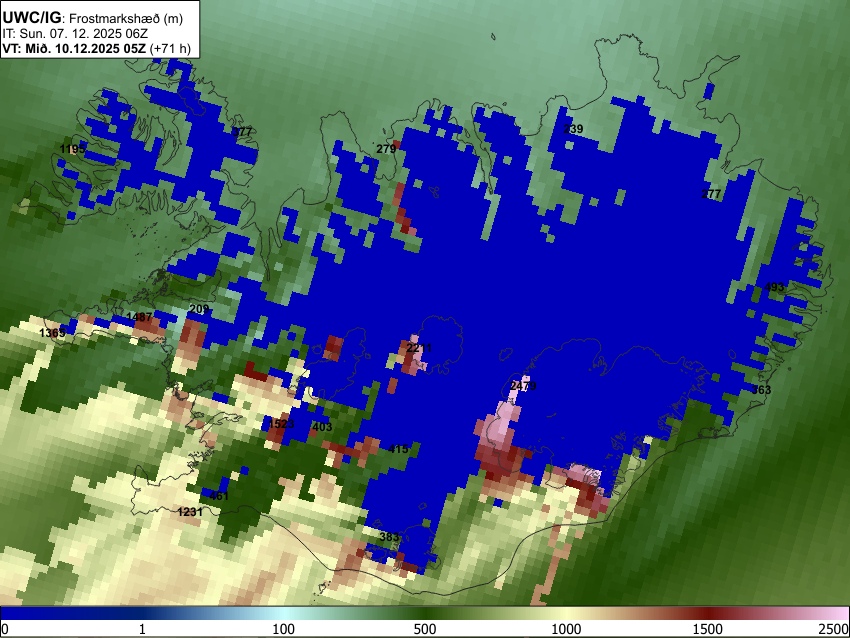
Task: Click the station value 209 on the map
Action: (x=199, y=309)
